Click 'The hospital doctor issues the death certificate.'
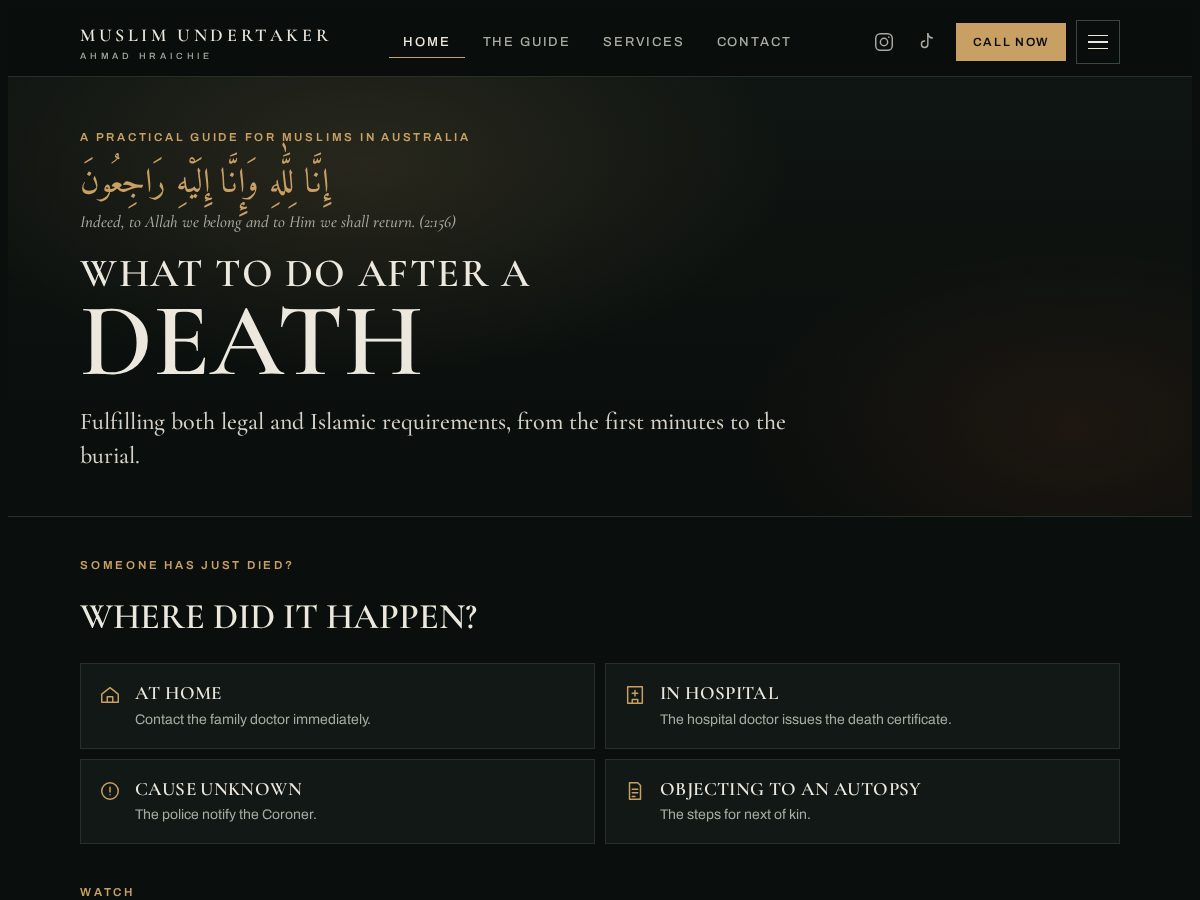 coord(806,719)
